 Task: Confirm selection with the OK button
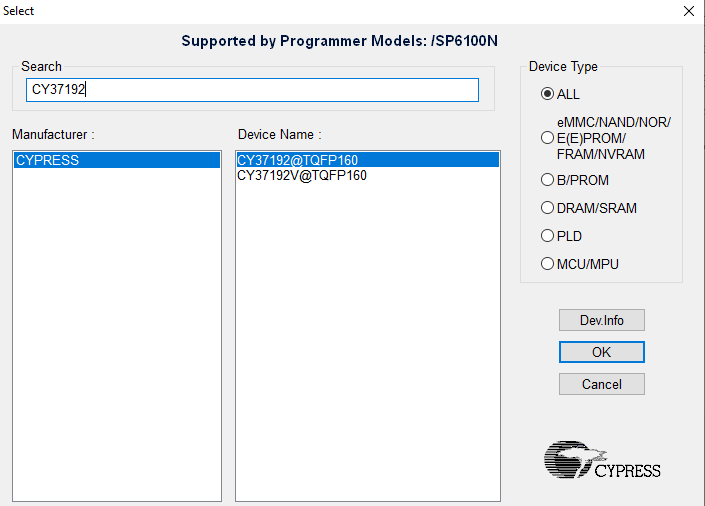(601, 352)
